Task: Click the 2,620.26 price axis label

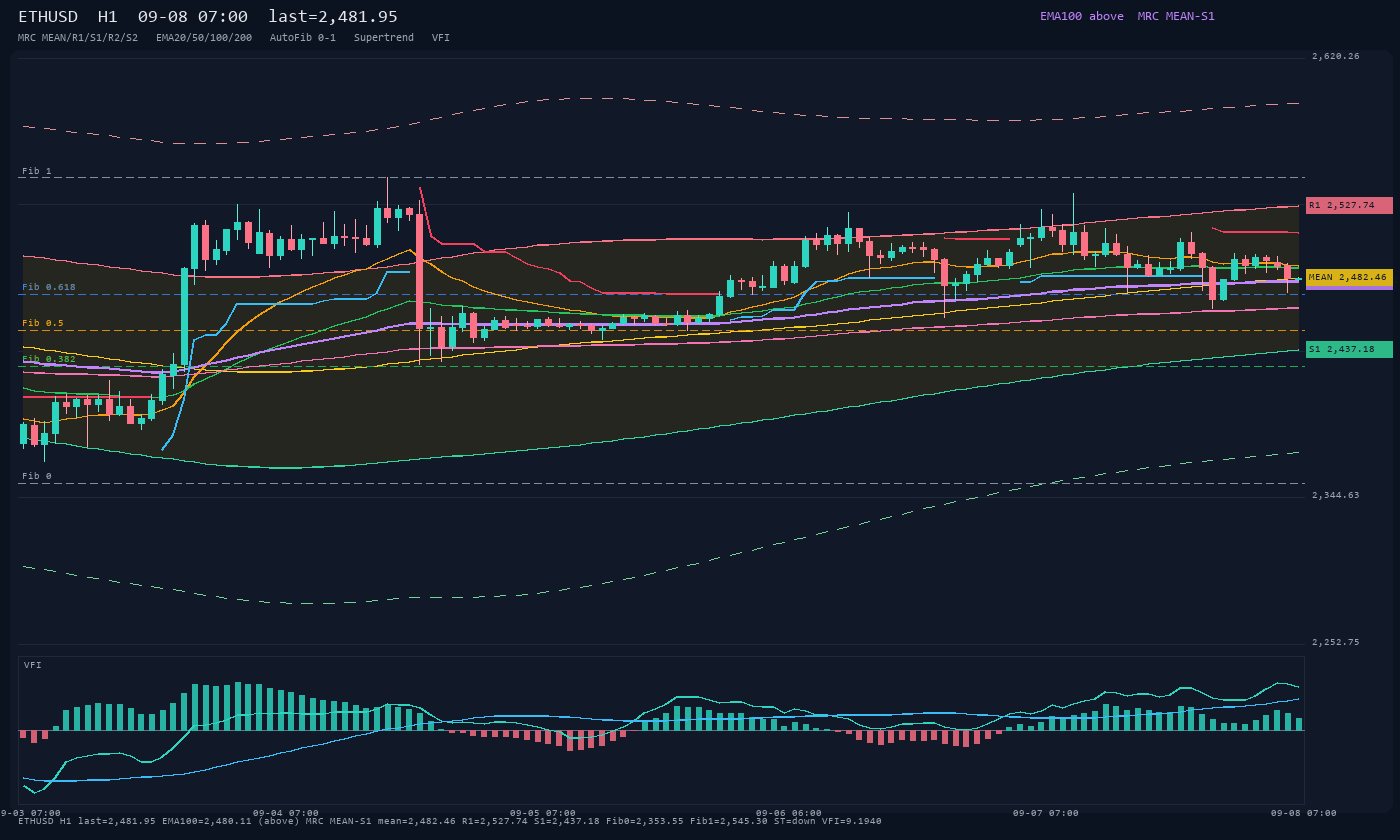Action: pos(1336,56)
